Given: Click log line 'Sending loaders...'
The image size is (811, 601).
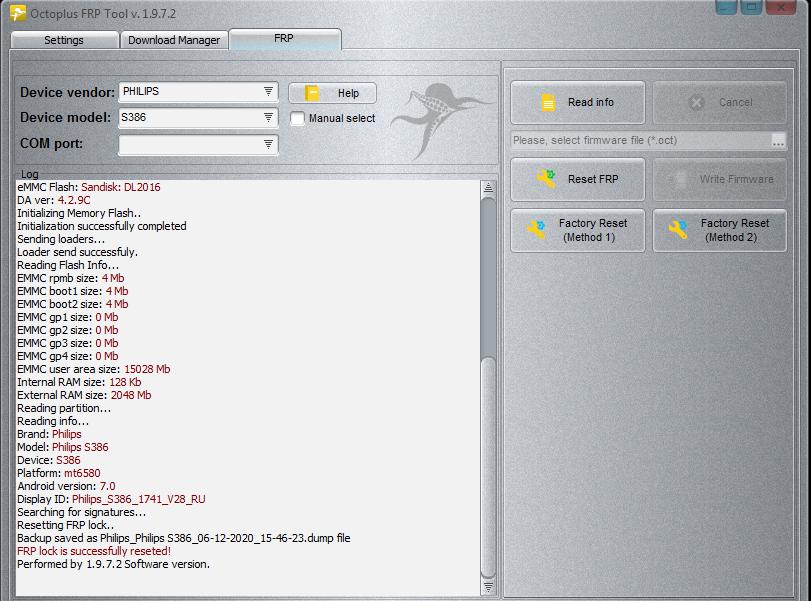Looking at the screenshot, I should pyautogui.click(x=61, y=239).
